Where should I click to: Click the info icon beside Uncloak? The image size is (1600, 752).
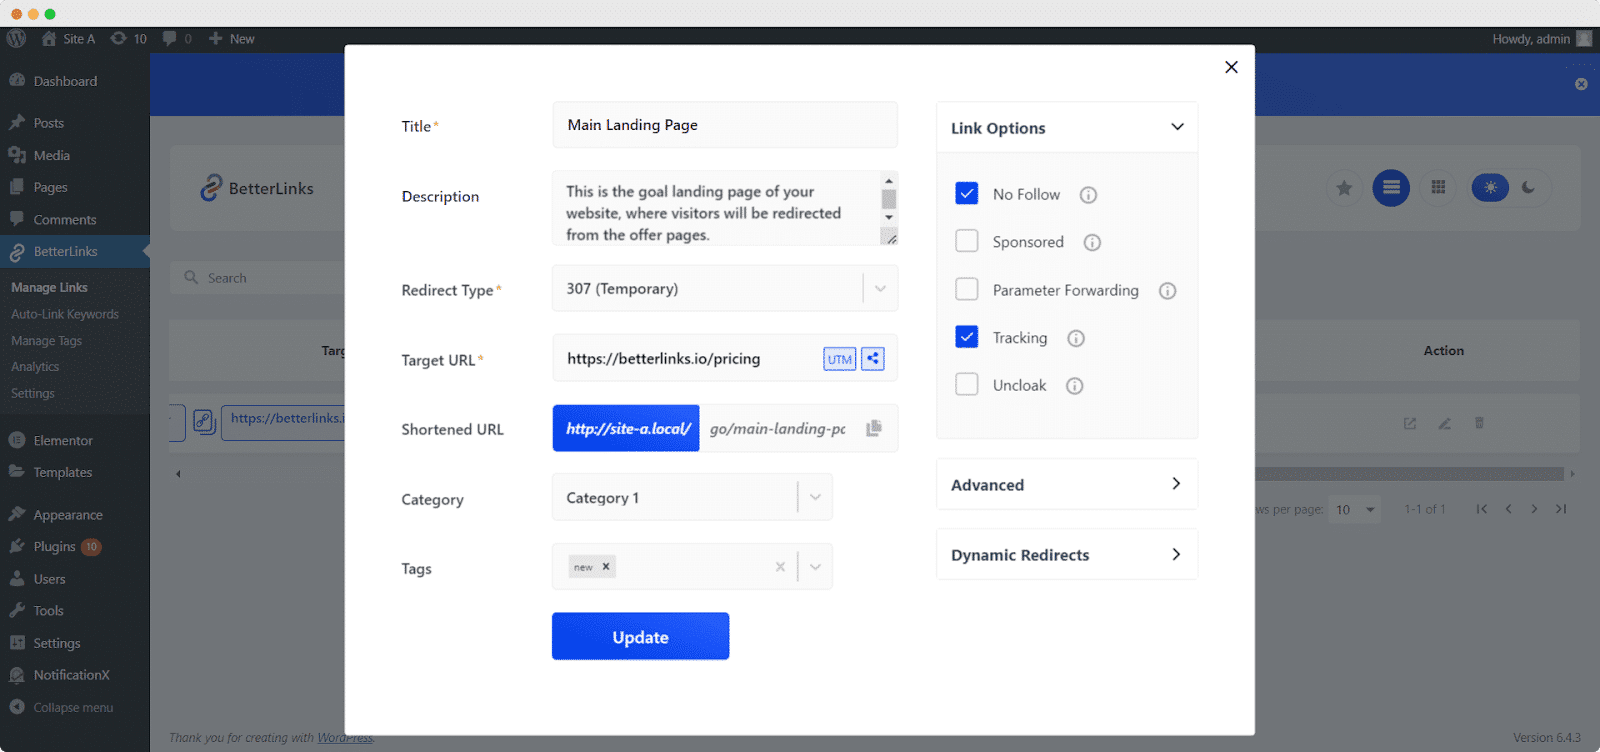[1074, 386]
